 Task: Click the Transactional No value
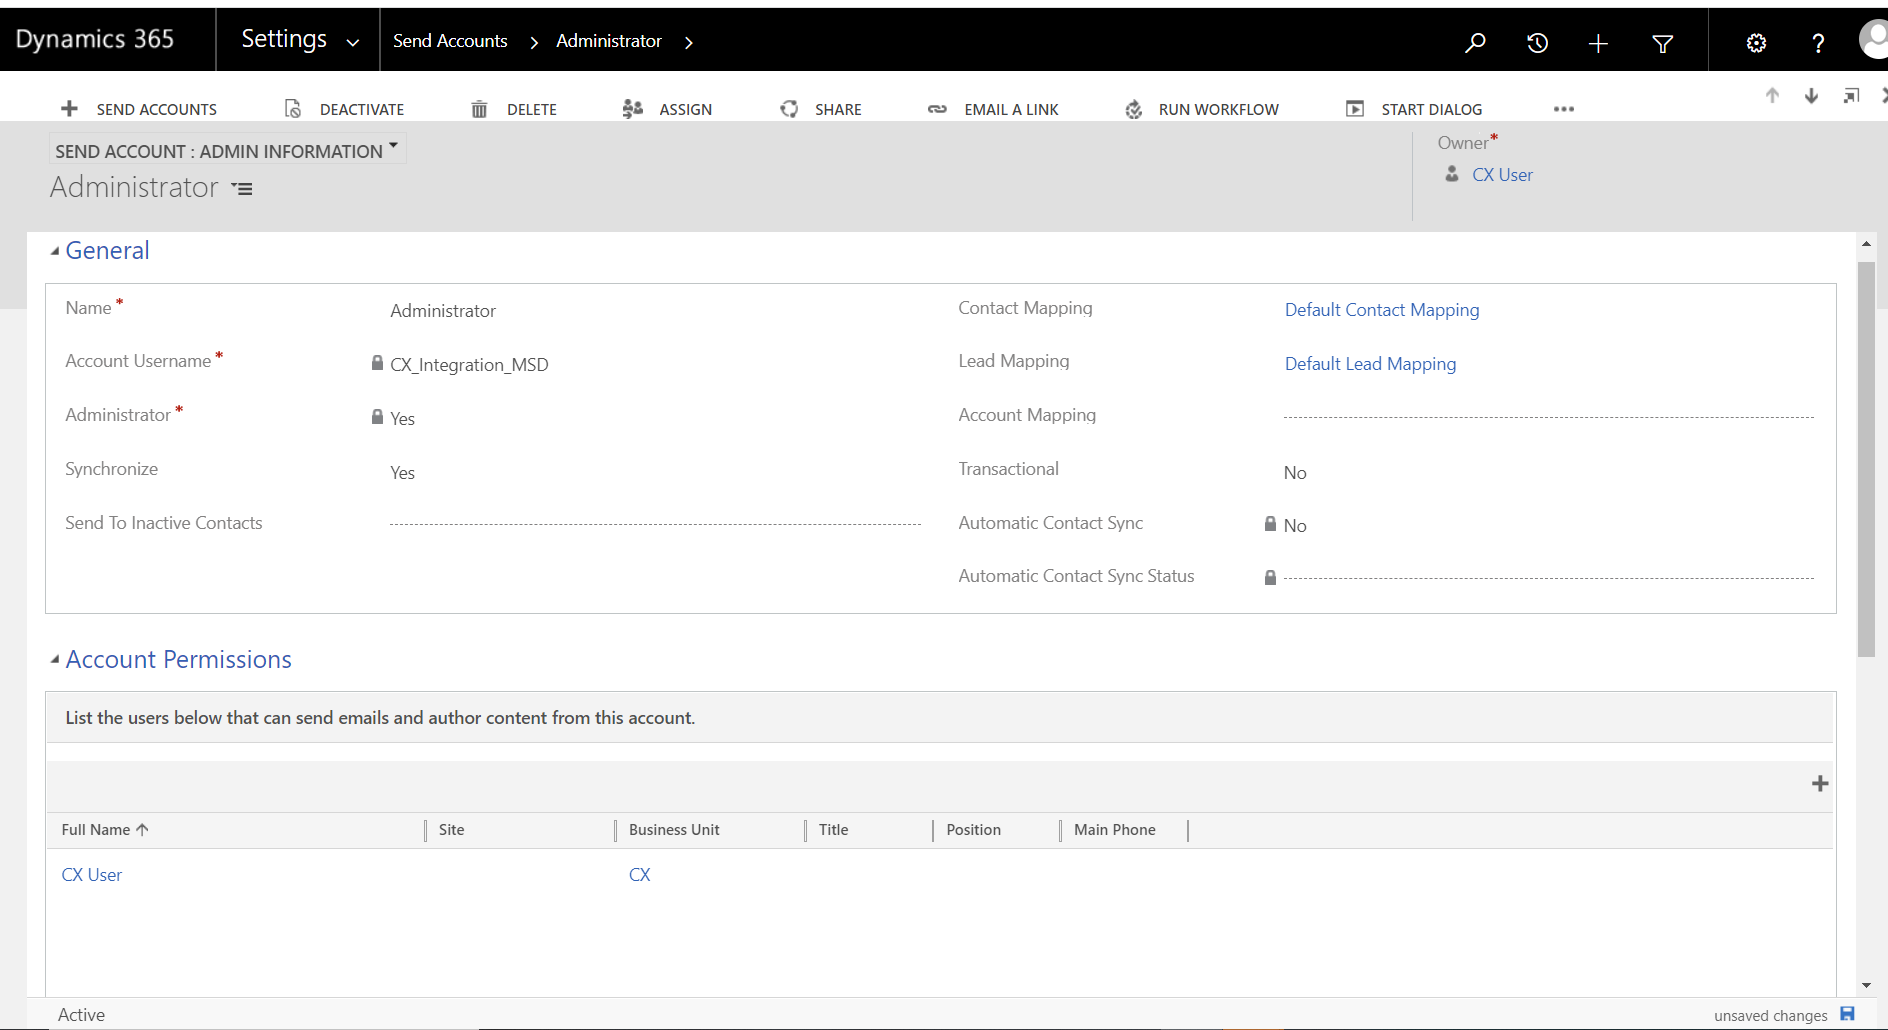point(1295,472)
